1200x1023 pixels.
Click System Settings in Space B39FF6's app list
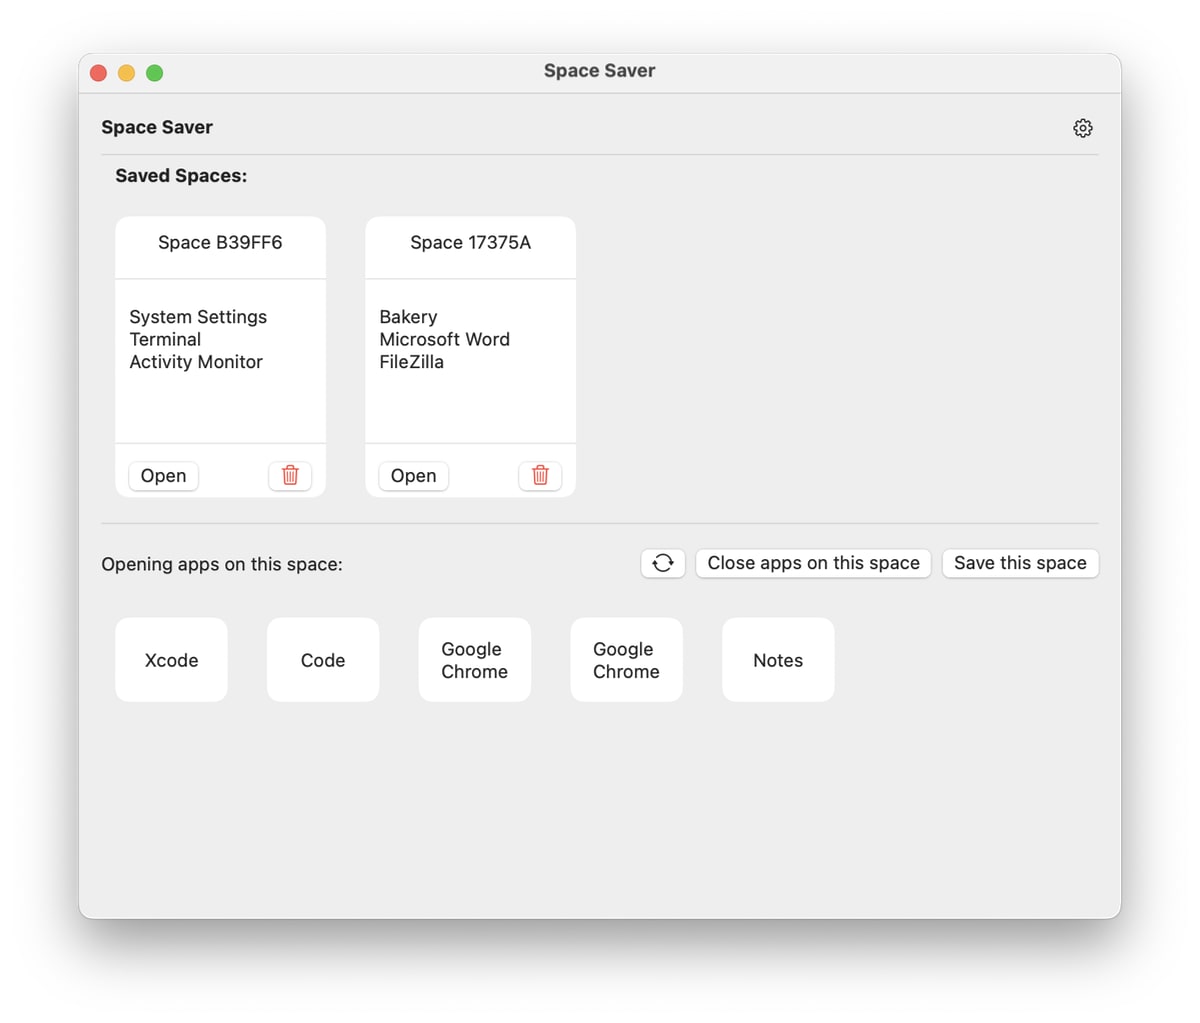(x=198, y=317)
